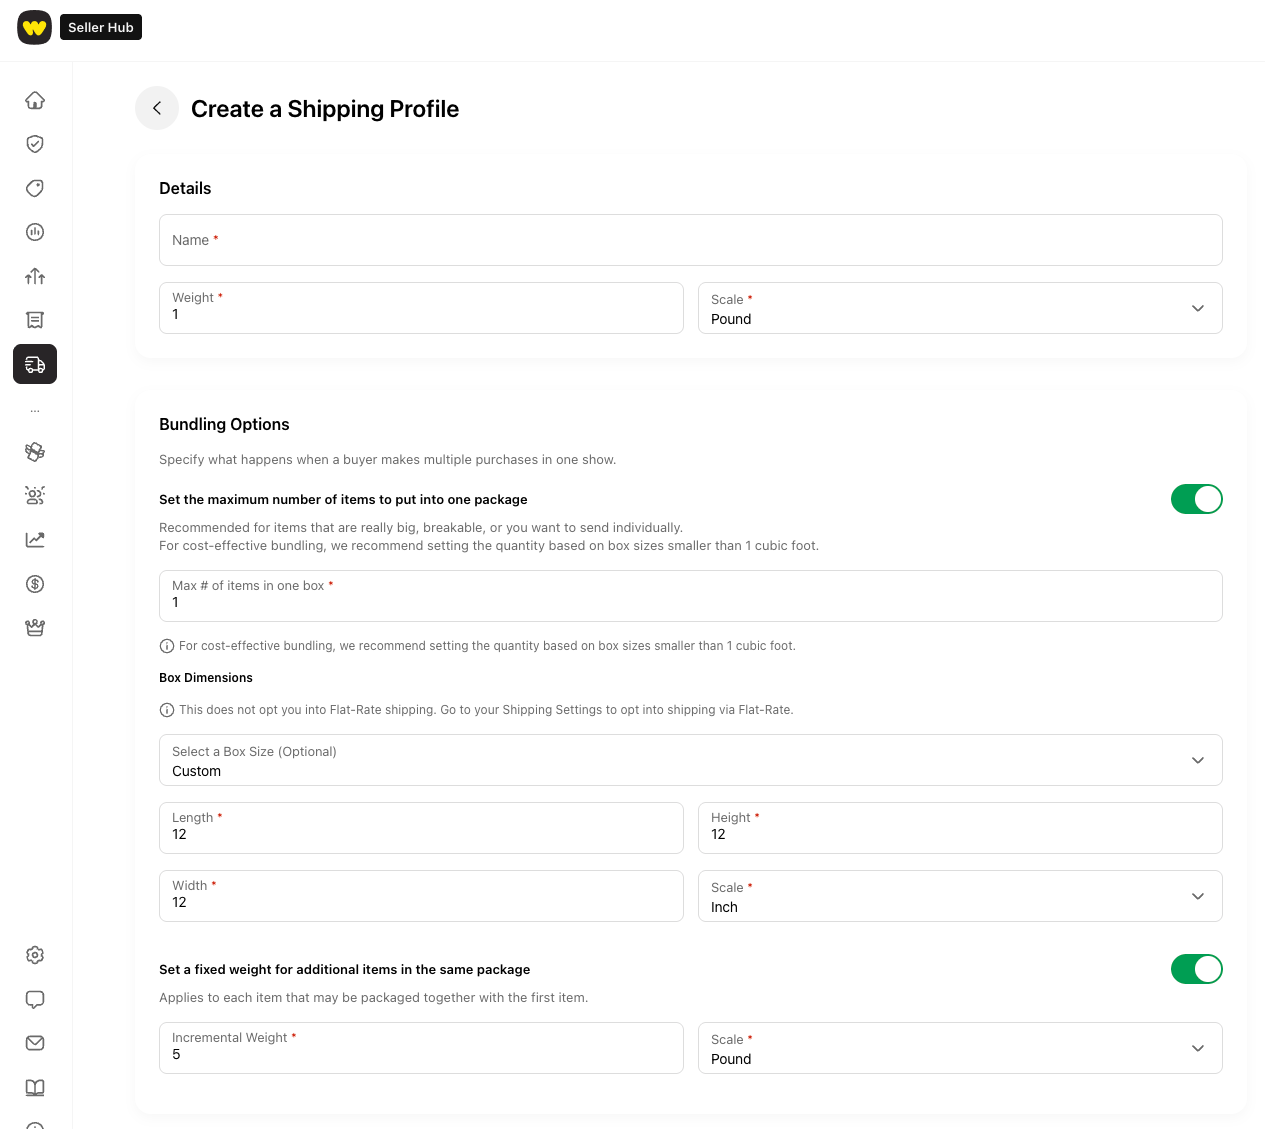Disable the maximum items per package toggle
The height and width of the screenshot is (1129, 1265).
click(1196, 499)
